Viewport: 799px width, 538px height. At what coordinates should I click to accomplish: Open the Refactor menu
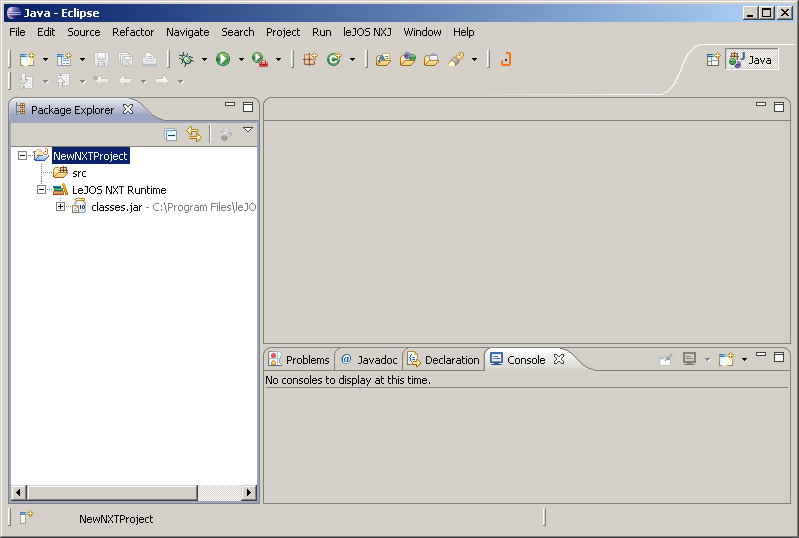pyautogui.click(x=133, y=32)
